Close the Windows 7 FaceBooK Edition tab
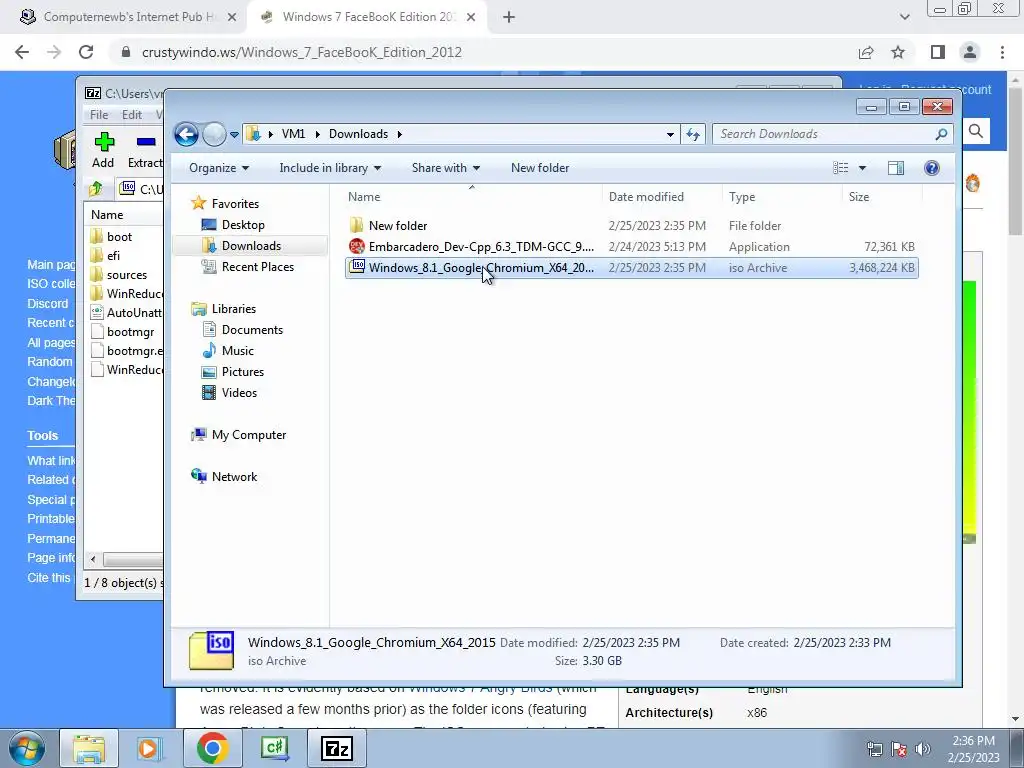Viewport: 1024px width, 768px height. click(x=471, y=17)
